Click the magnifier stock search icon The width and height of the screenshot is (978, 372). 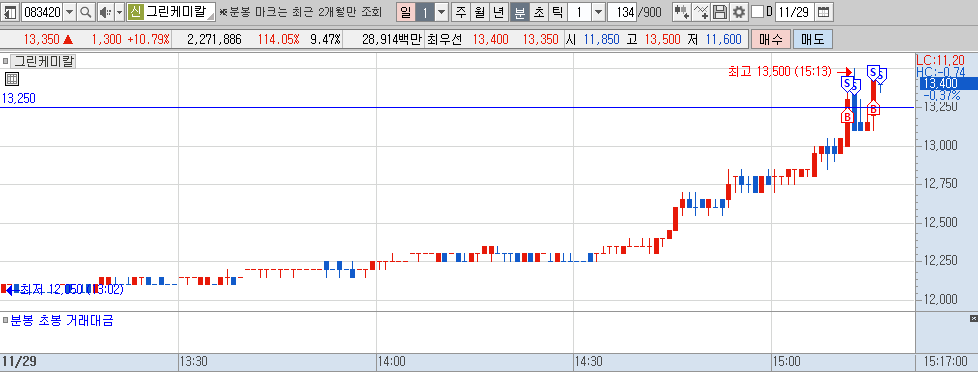[85, 12]
